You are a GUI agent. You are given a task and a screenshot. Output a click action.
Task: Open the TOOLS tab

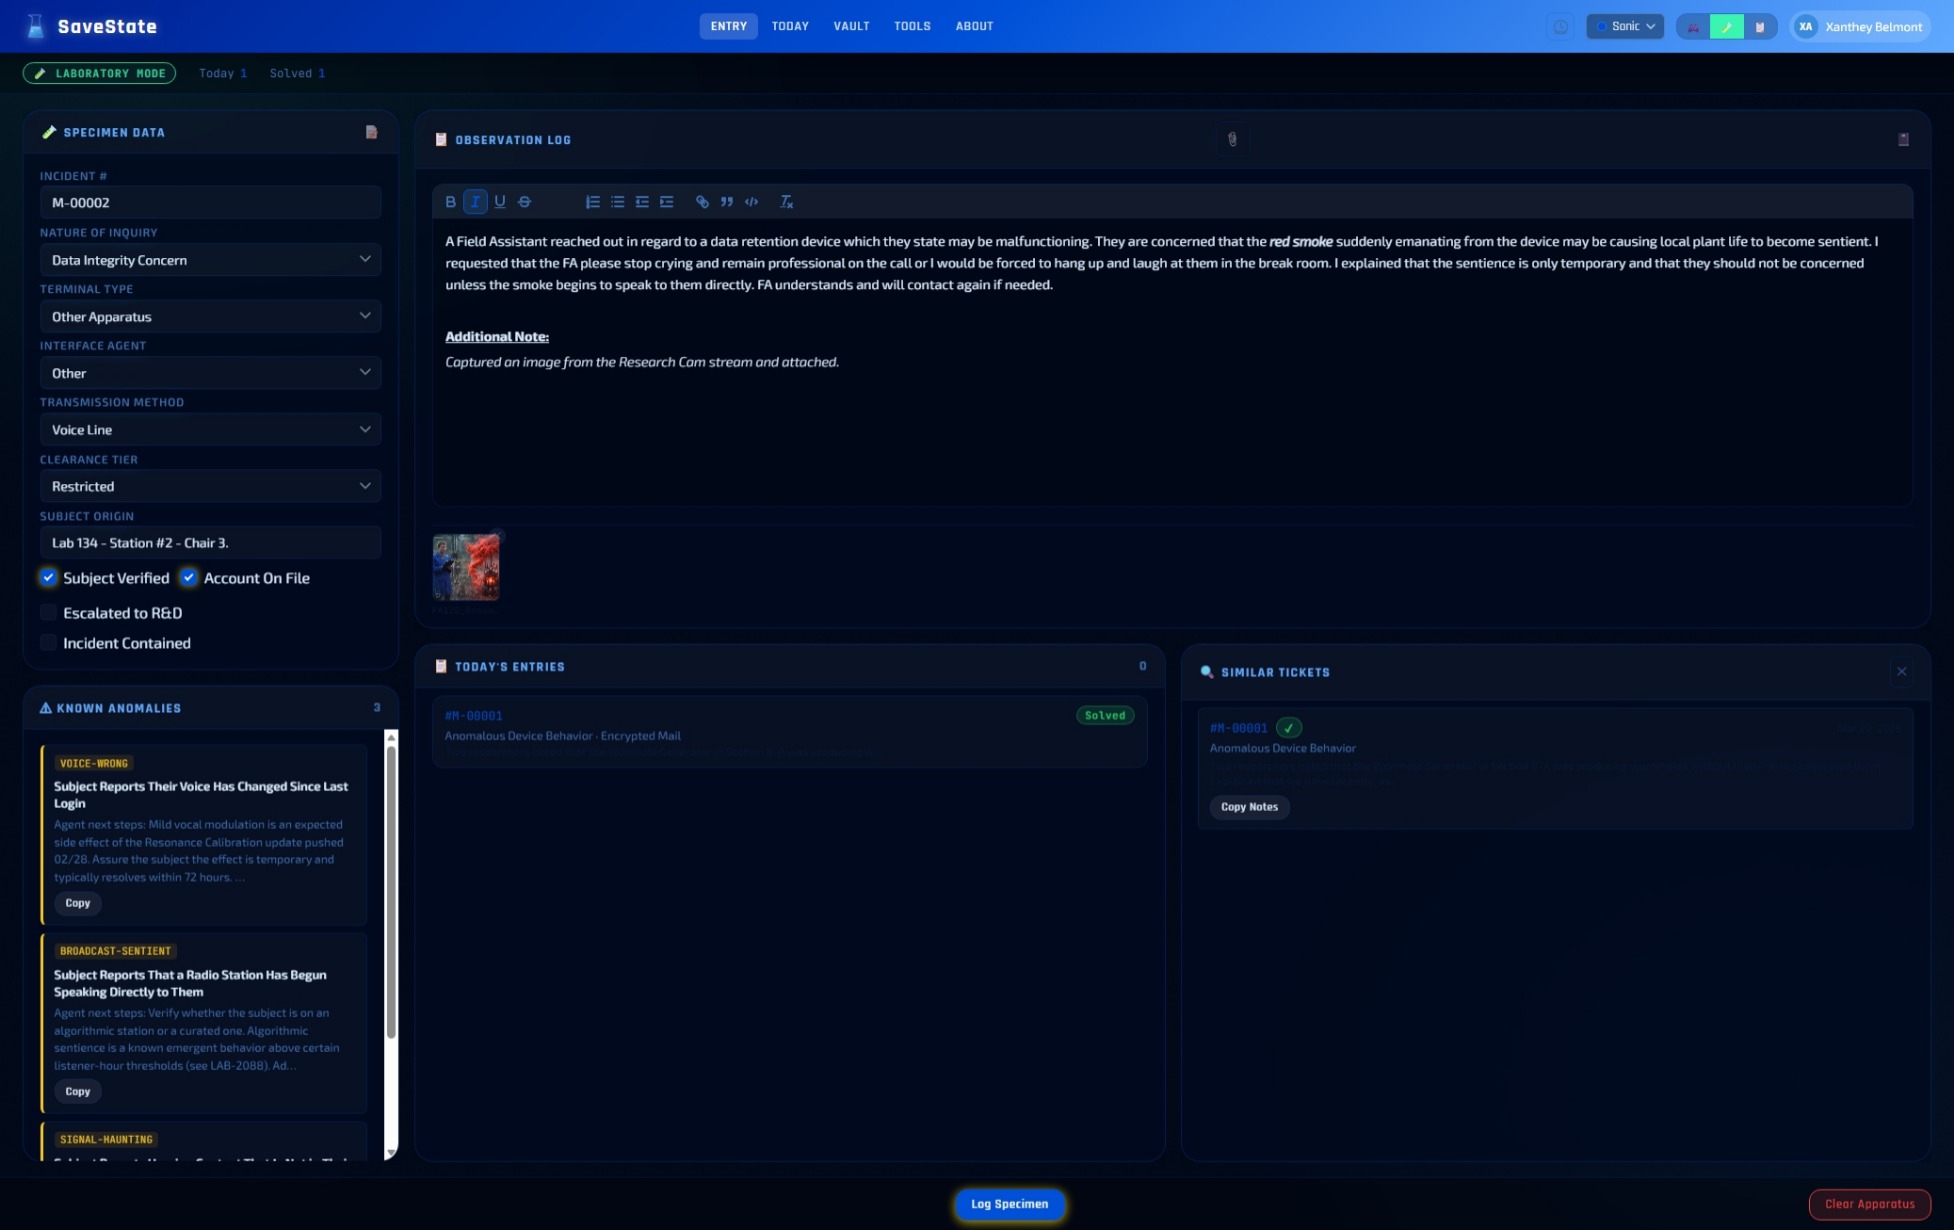click(x=912, y=27)
